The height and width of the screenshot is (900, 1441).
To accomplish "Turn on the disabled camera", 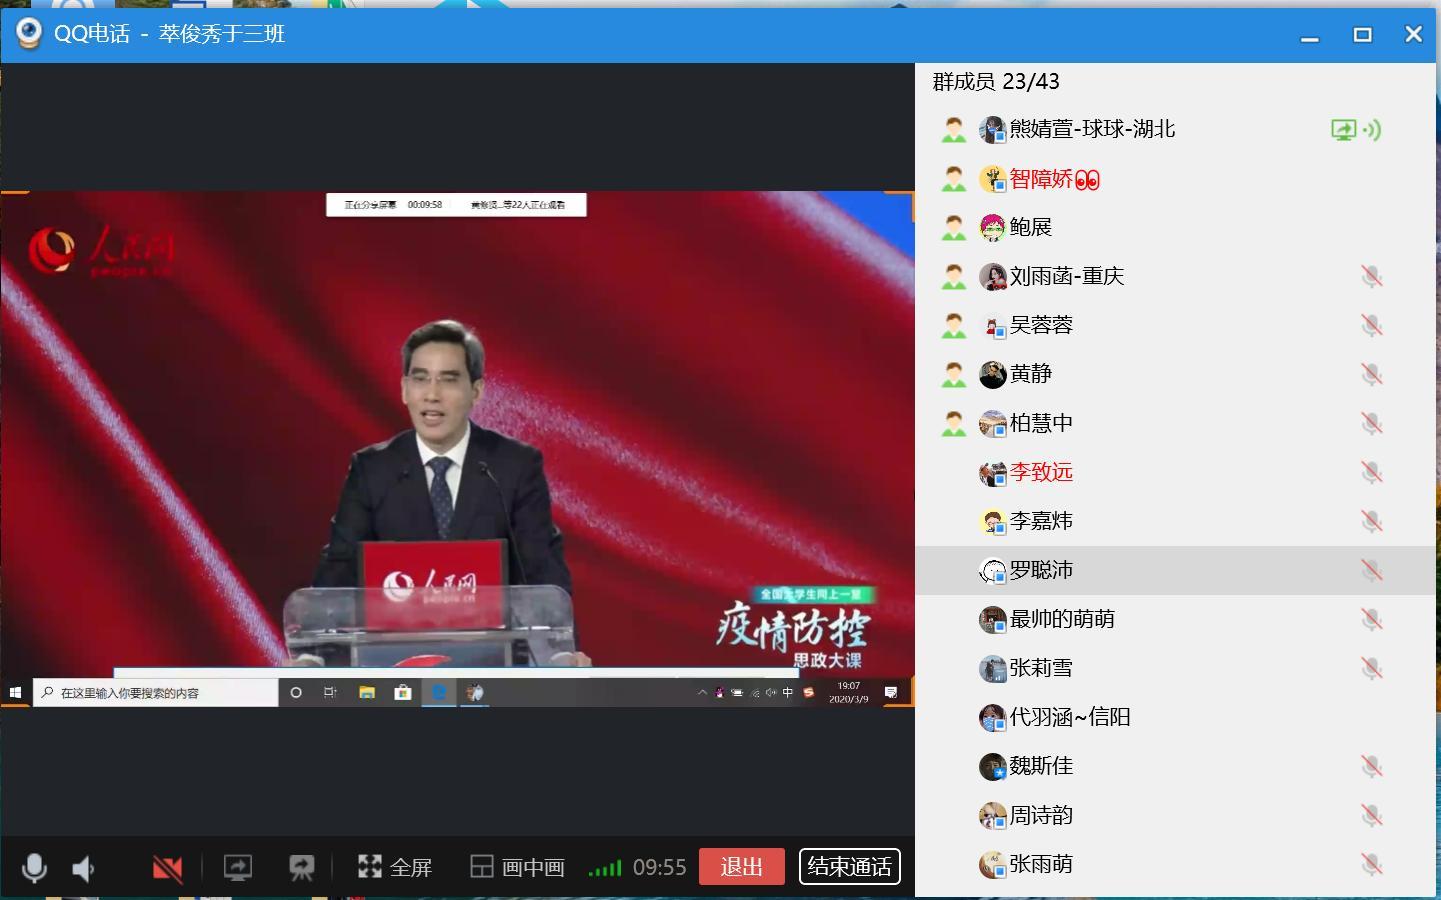I will (x=167, y=868).
